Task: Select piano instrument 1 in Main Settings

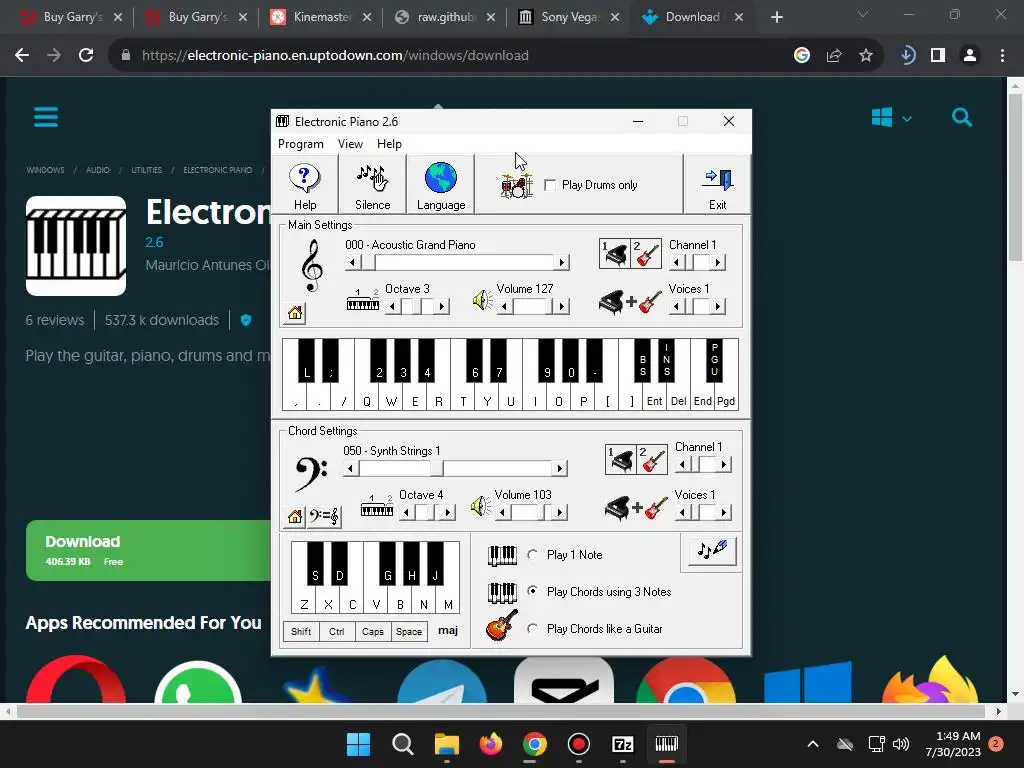Action: (615, 253)
